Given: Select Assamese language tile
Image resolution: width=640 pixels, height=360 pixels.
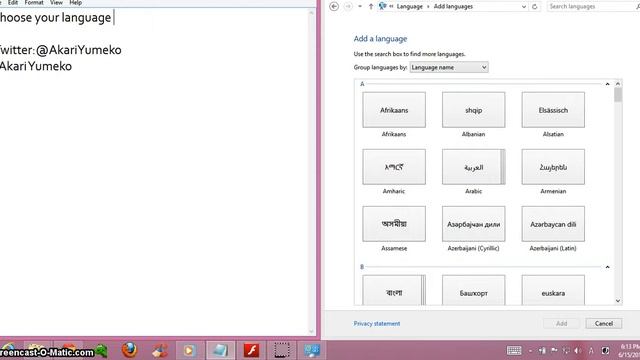Looking at the screenshot, I should coord(394,224).
